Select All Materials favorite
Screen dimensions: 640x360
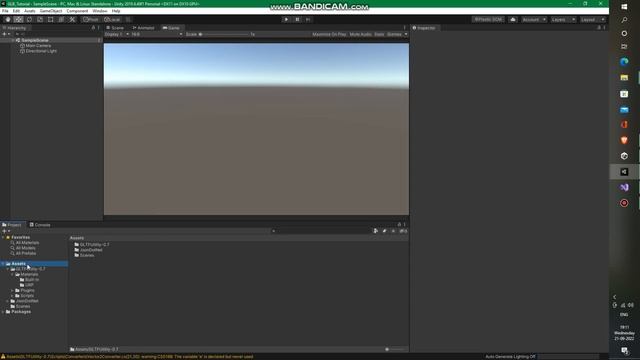[x=27, y=242]
